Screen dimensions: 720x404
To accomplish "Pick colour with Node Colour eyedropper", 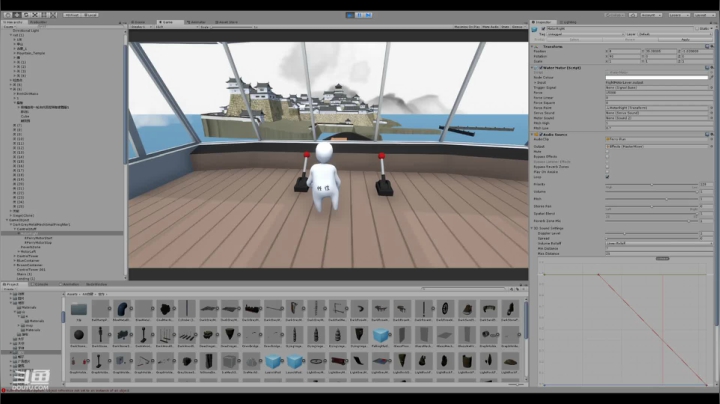I will click(711, 78).
